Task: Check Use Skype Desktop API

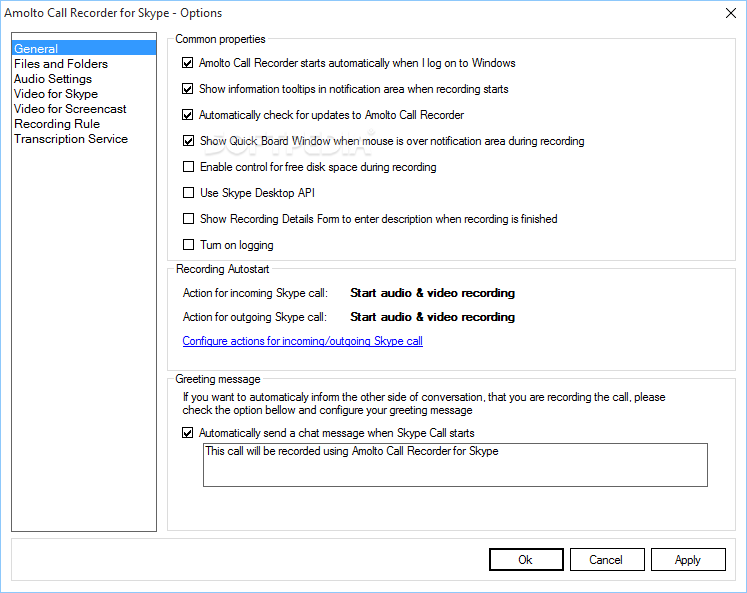Action: pyautogui.click(x=189, y=193)
